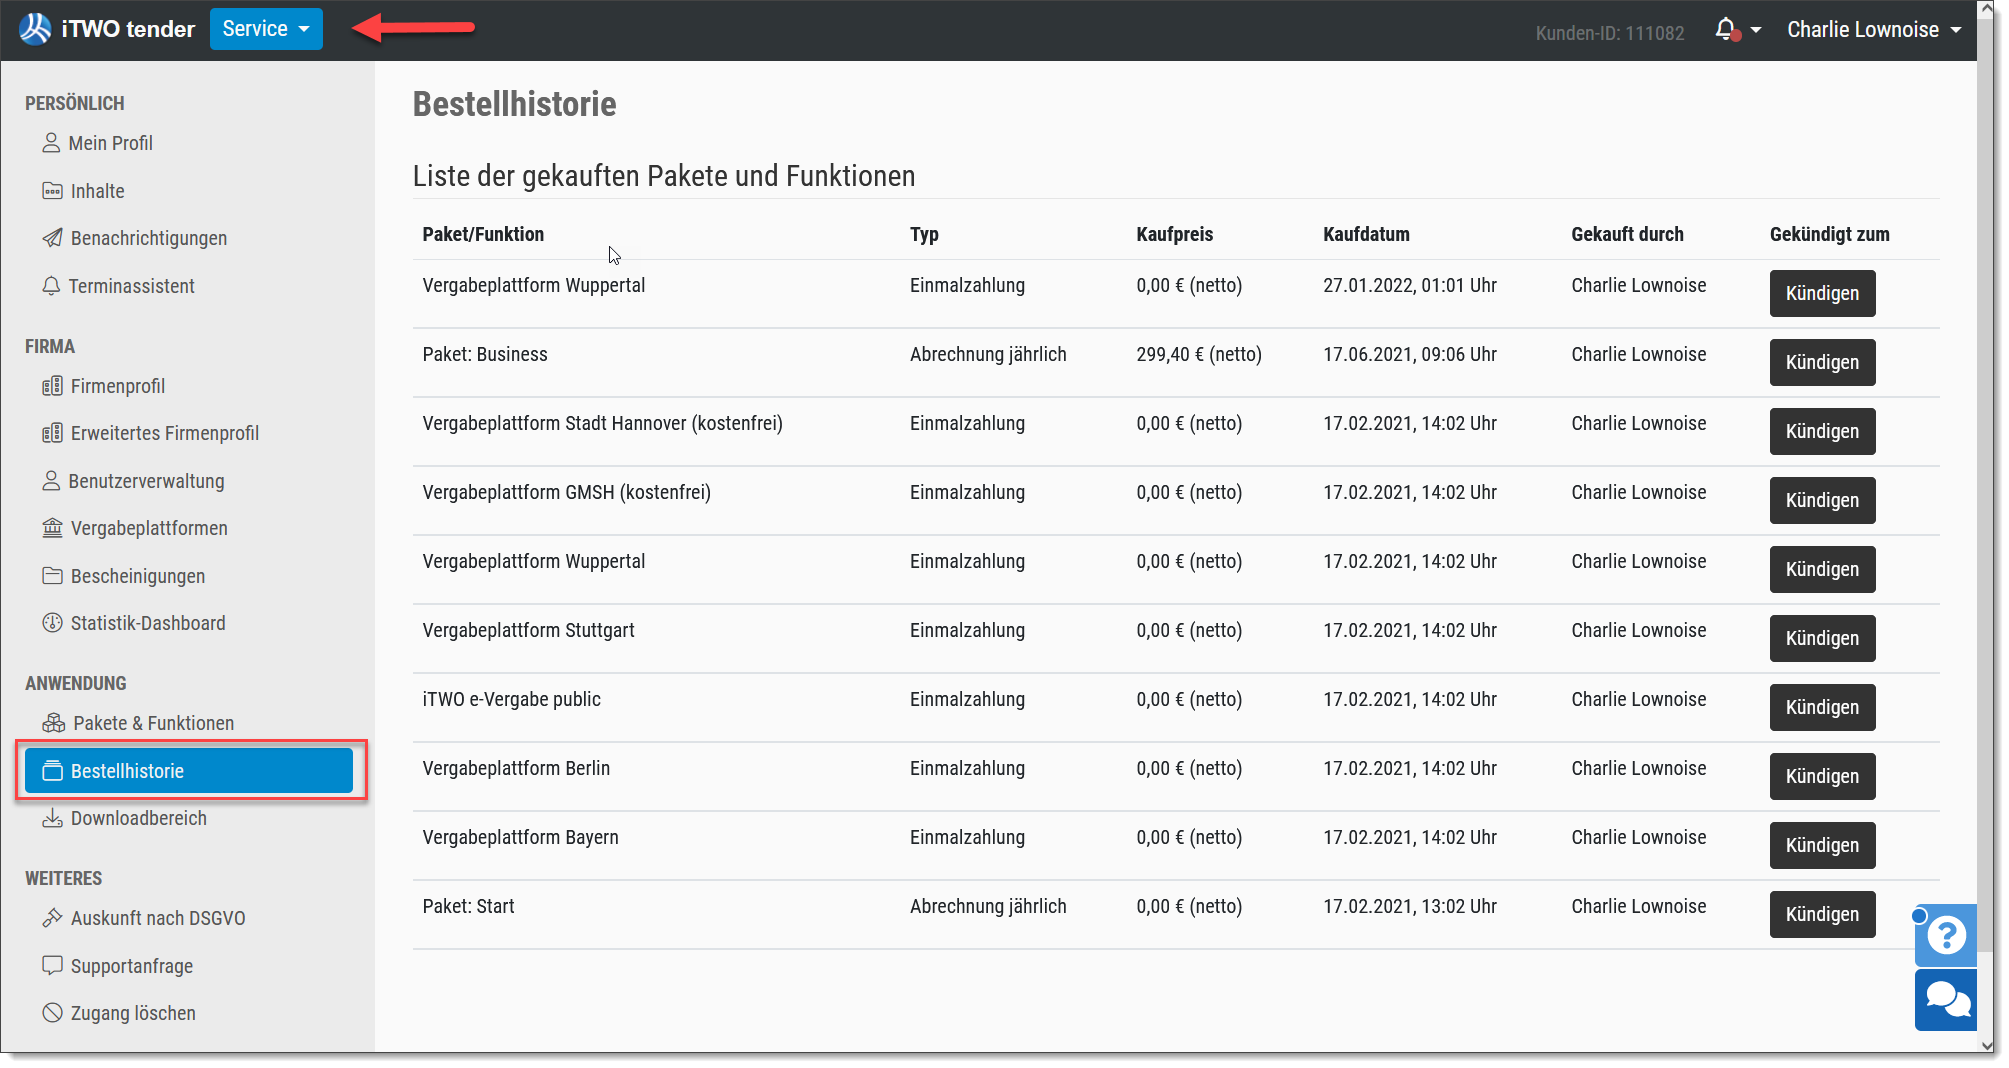Click the Mein Profil person icon
The image size is (2009, 1068).
51,143
